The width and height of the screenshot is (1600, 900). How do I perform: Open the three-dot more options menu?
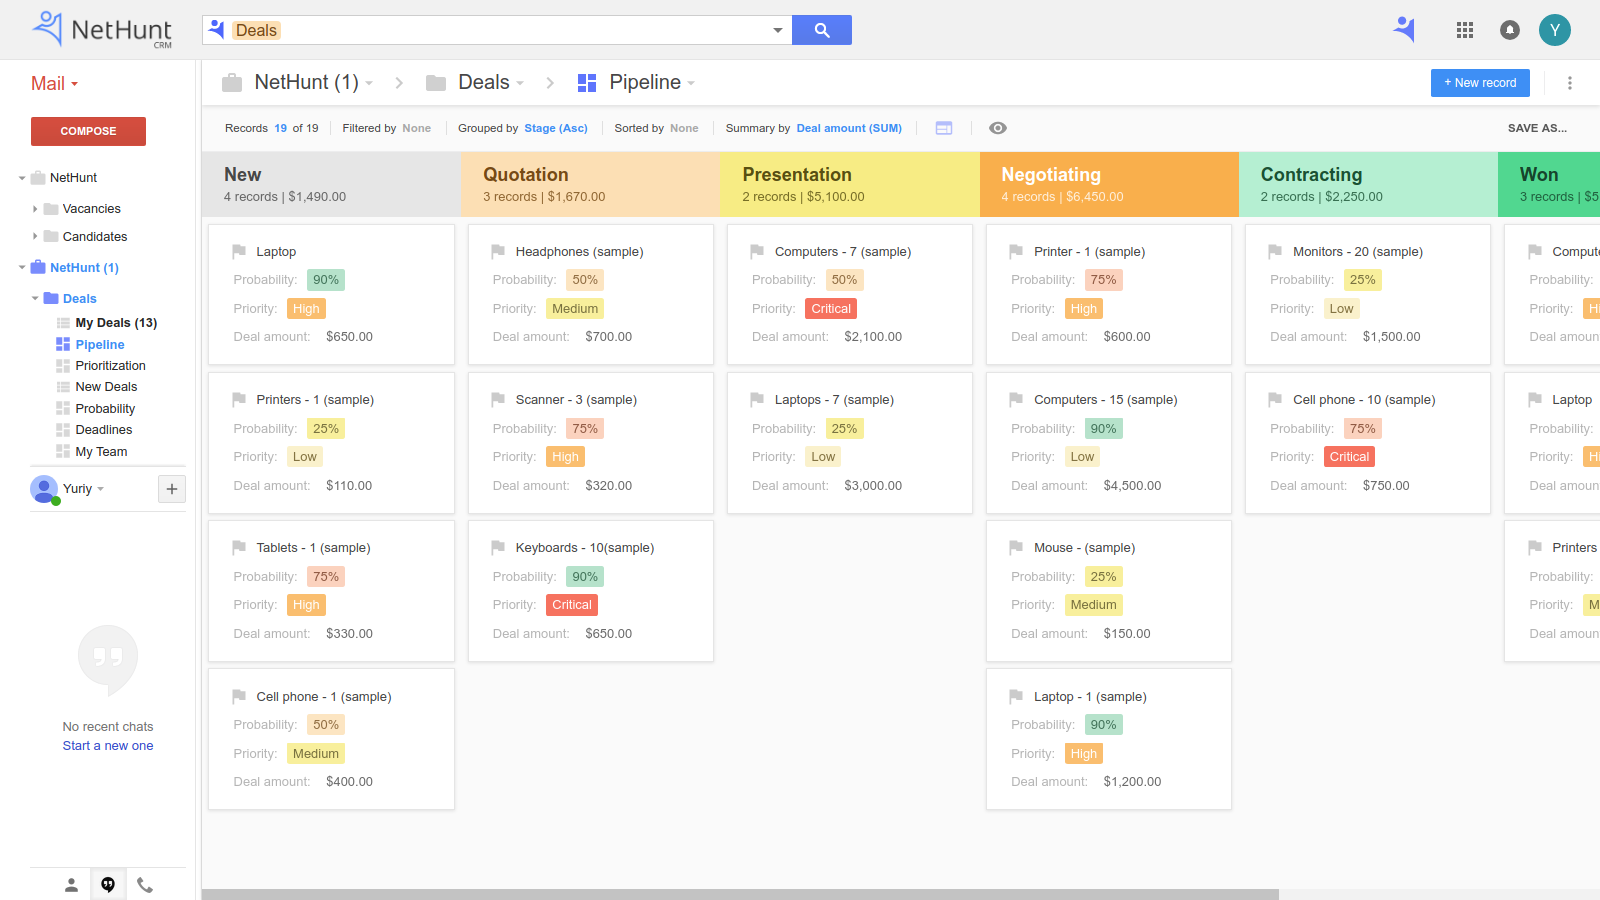coord(1570,83)
